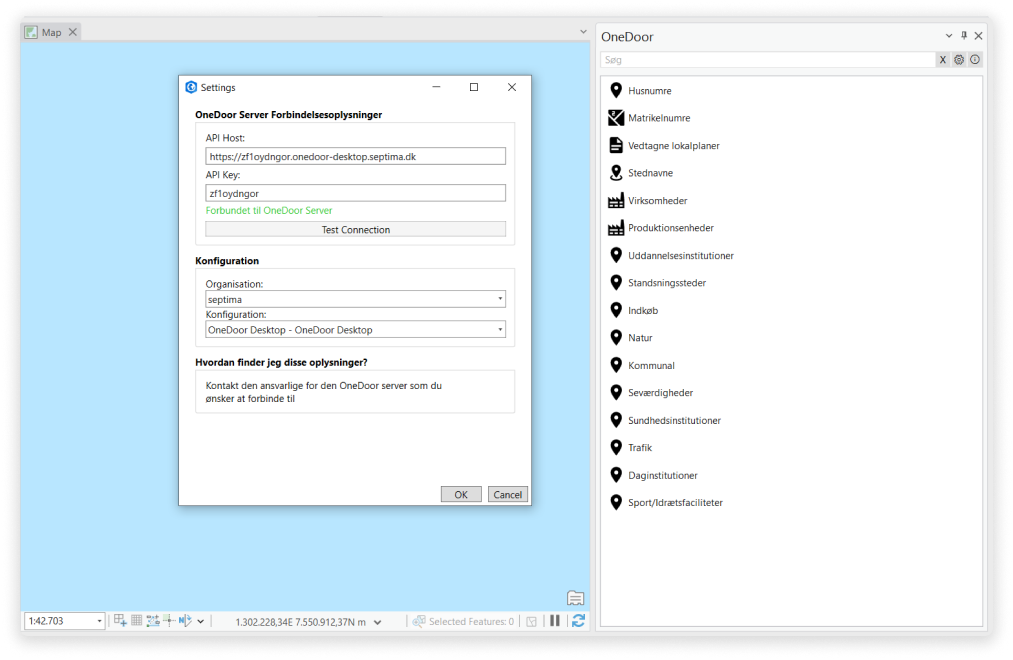Click the OneDoor Søg search field
Viewport: 1013px width, 660px height.
pyautogui.click(x=768, y=59)
